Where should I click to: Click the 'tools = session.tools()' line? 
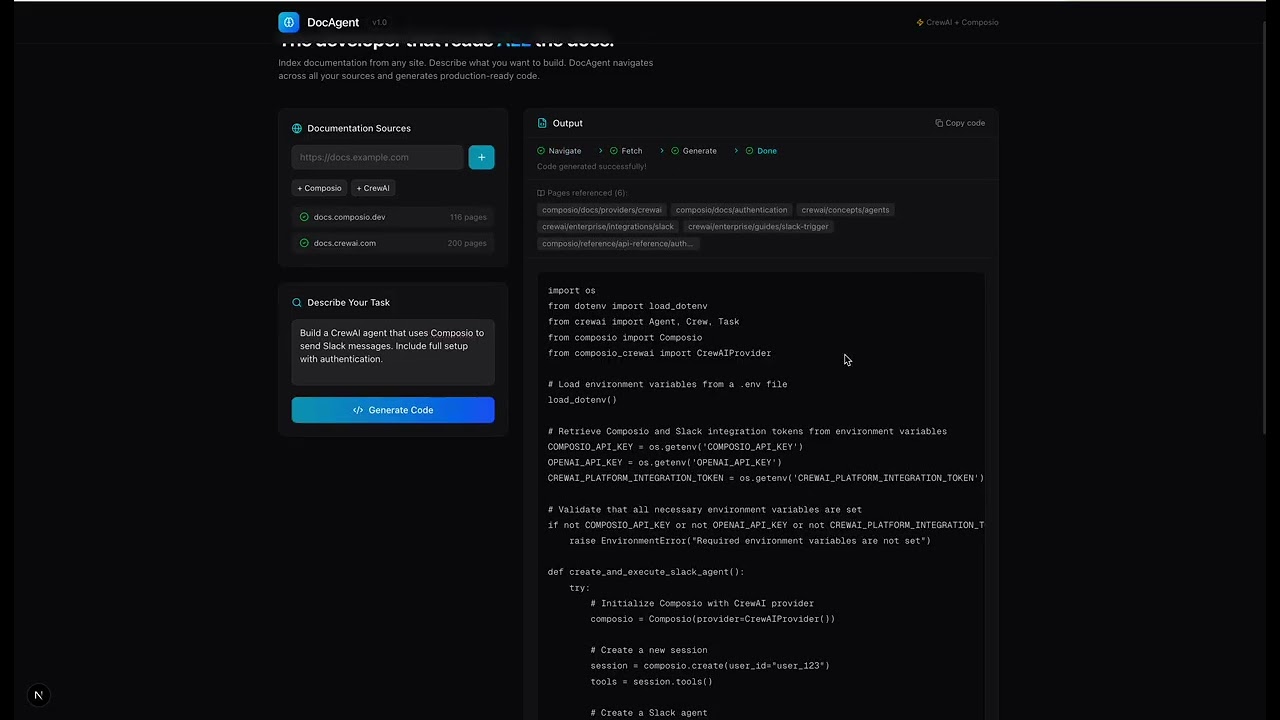click(651, 682)
